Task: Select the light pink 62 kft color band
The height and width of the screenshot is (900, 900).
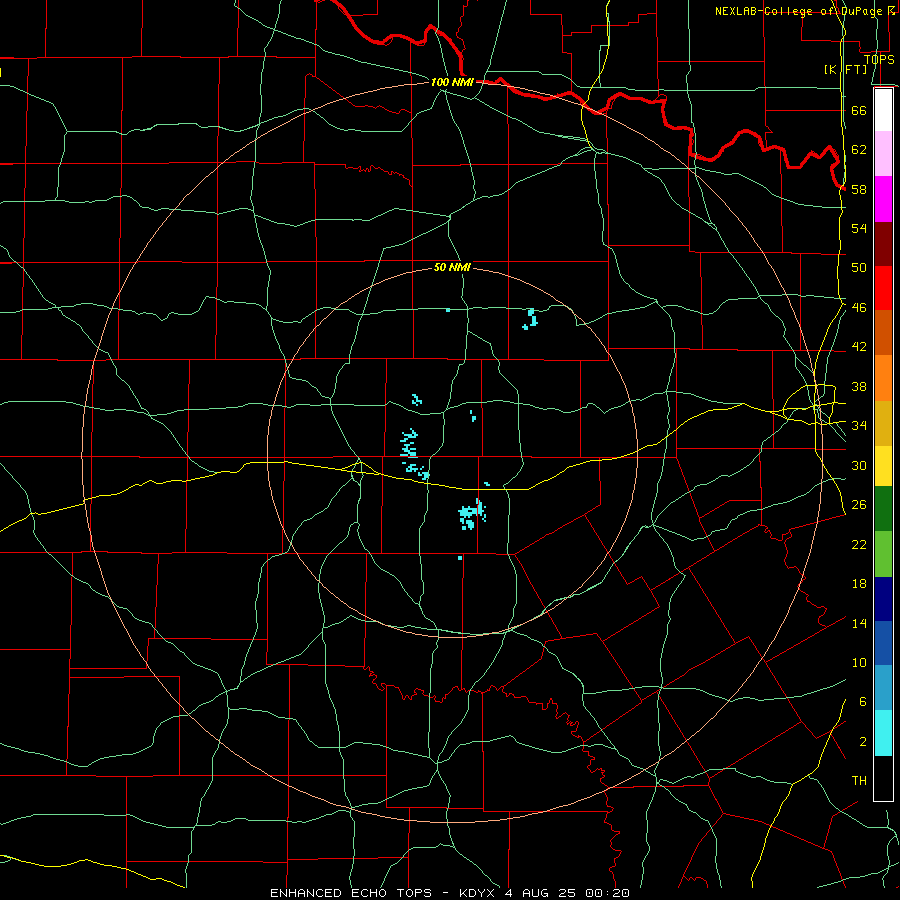Action: point(883,154)
